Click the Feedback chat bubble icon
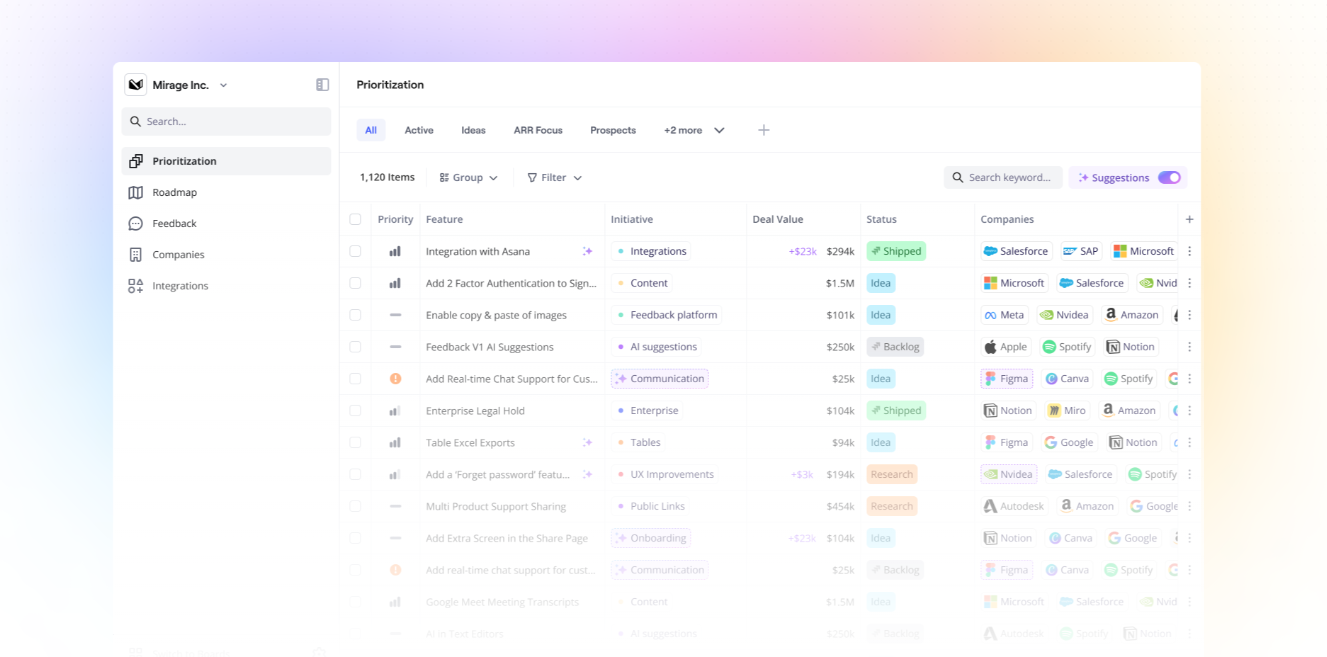The image size is (1327, 657). [136, 223]
